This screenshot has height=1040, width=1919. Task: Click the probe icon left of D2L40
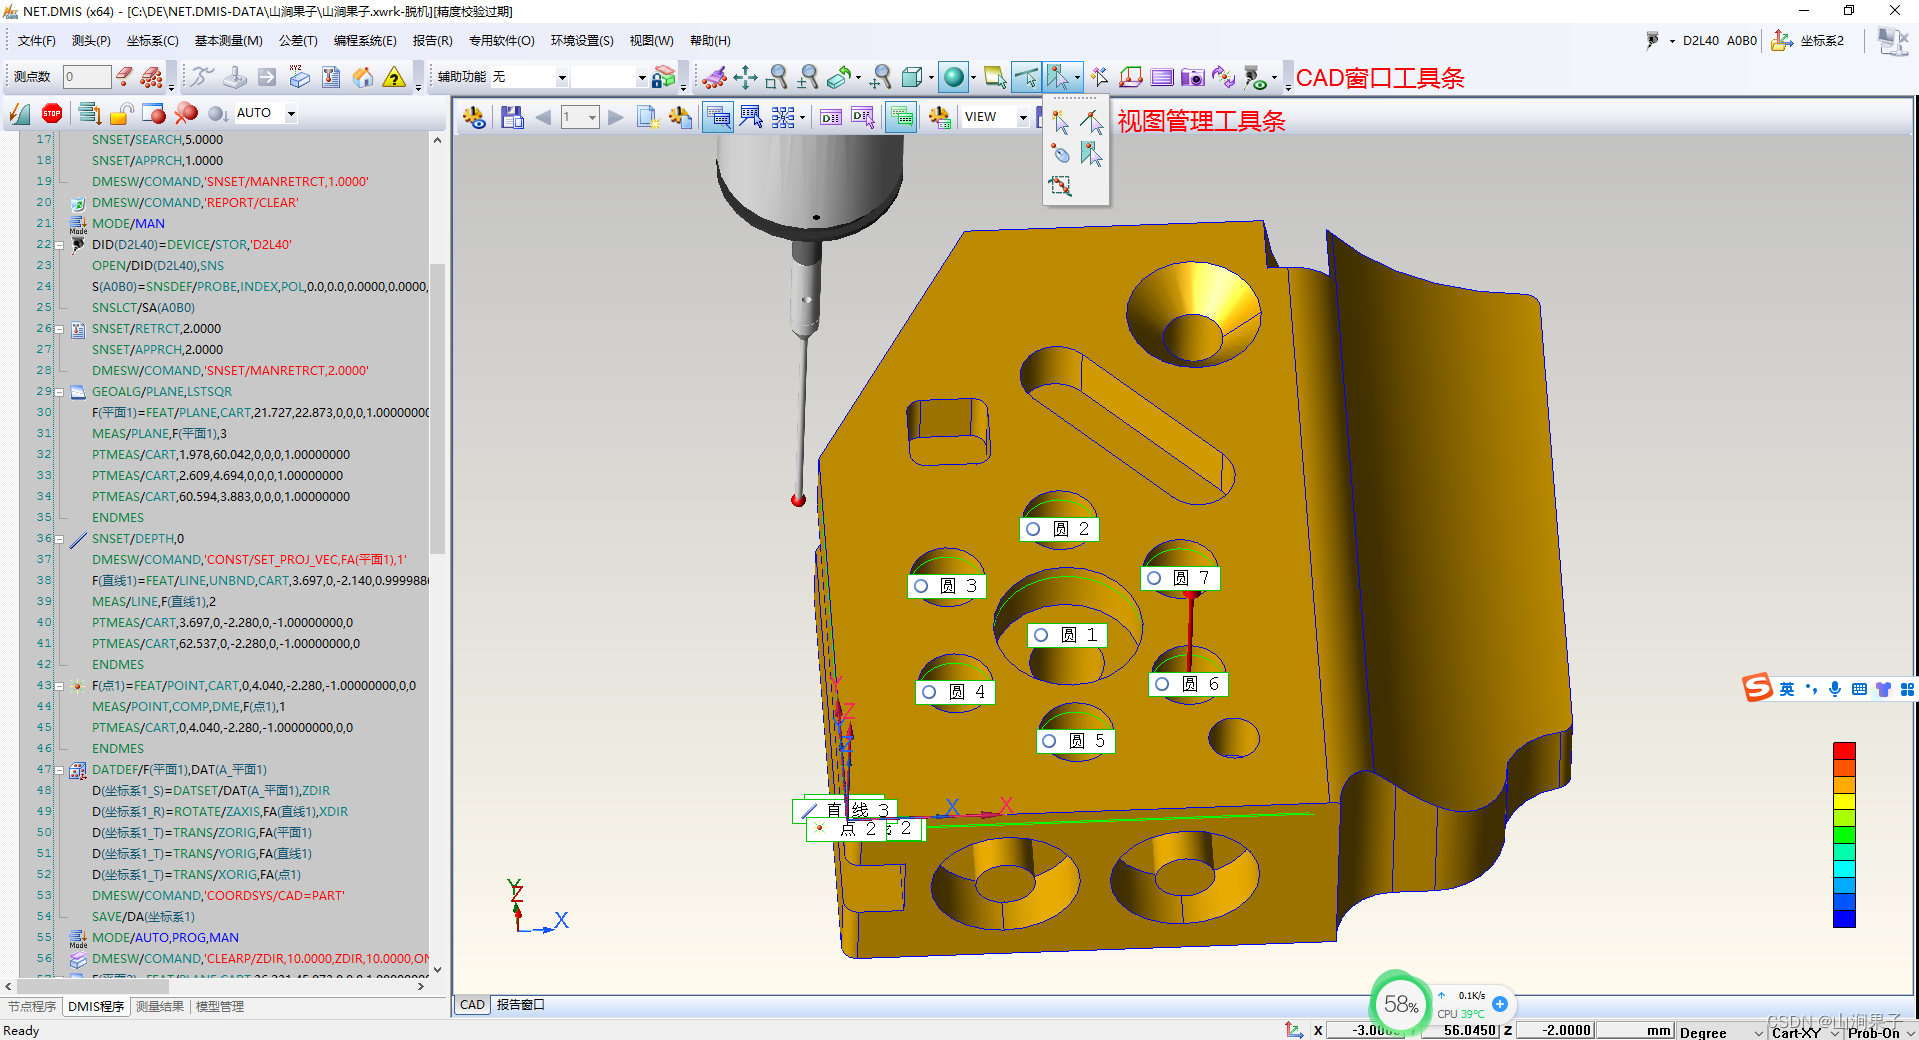coord(1652,40)
